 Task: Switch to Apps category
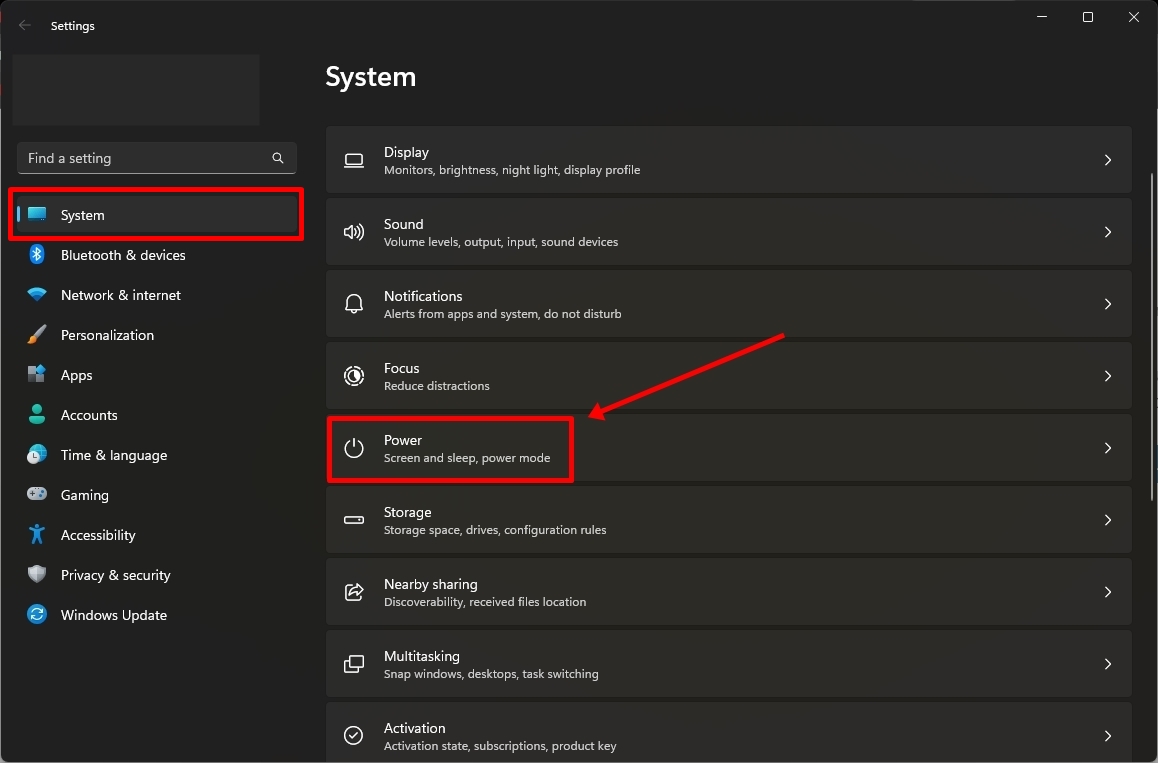157,374
